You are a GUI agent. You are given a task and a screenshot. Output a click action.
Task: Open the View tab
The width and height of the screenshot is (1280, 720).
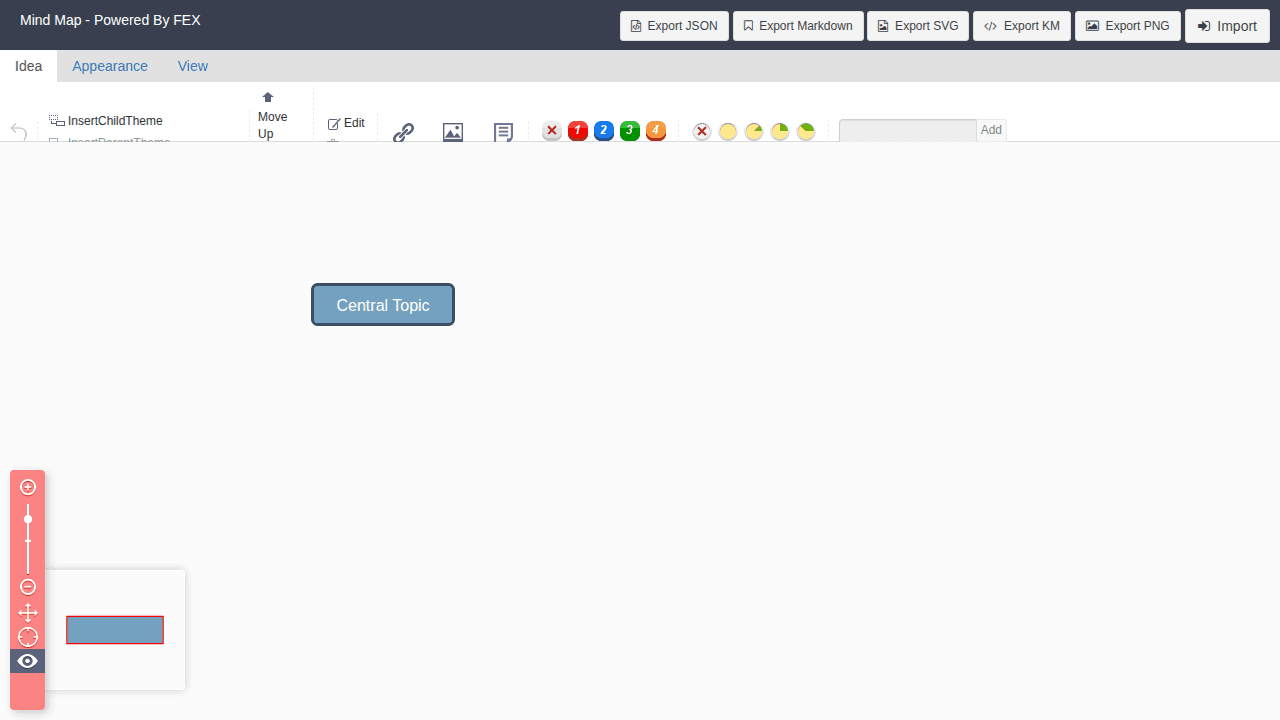point(193,66)
